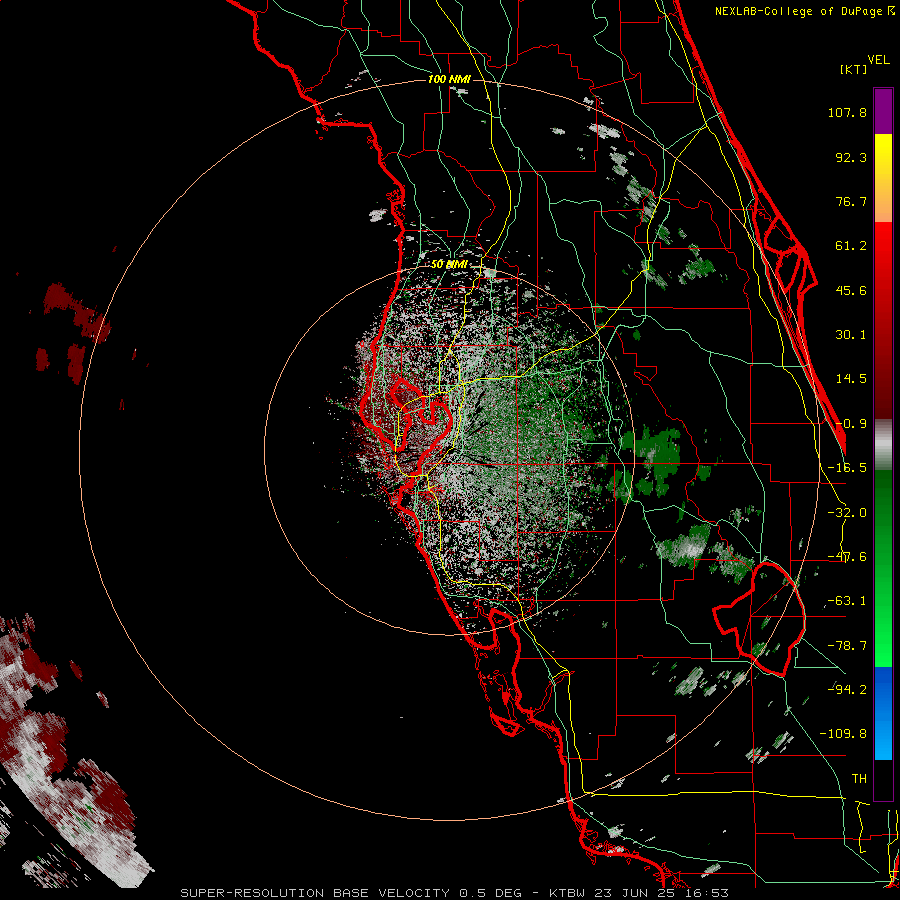This screenshot has width=900, height=900.
Task: Click the -32.0 velocity scale value
Action: click(847, 513)
